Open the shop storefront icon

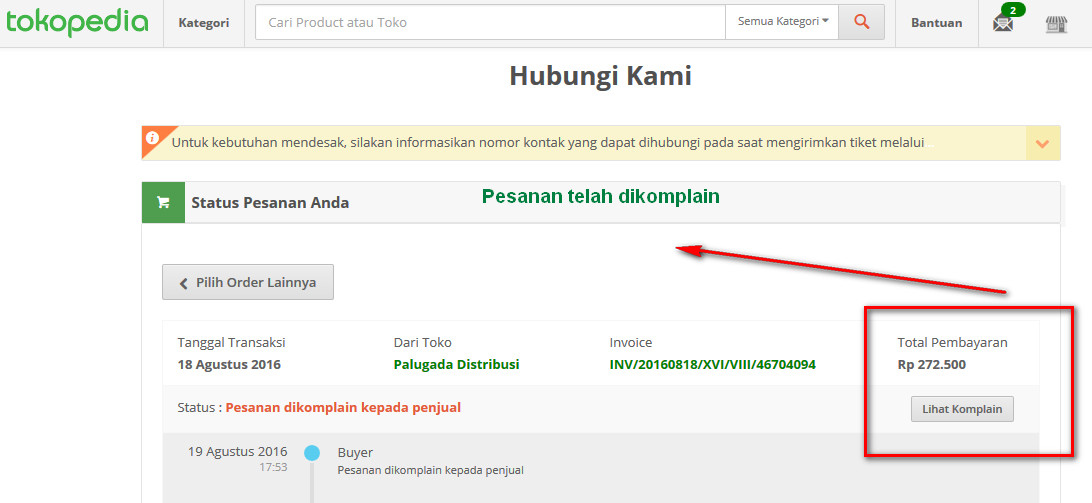[1056, 24]
